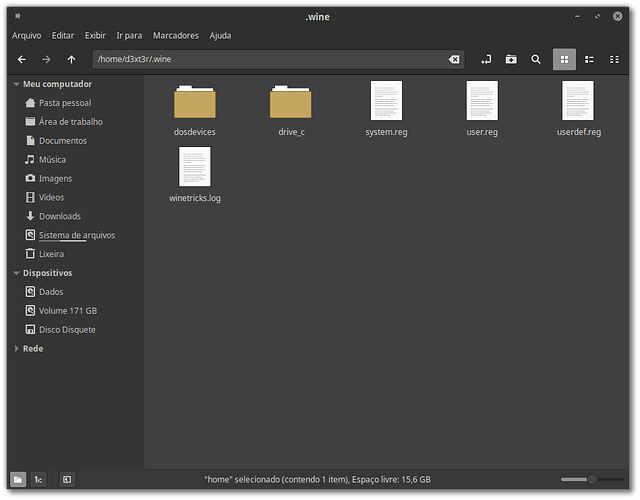Collapse the Dispositivos section
Image resolution: width=640 pixels, height=500 pixels.
pyautogui.click(x=16, y=273)
